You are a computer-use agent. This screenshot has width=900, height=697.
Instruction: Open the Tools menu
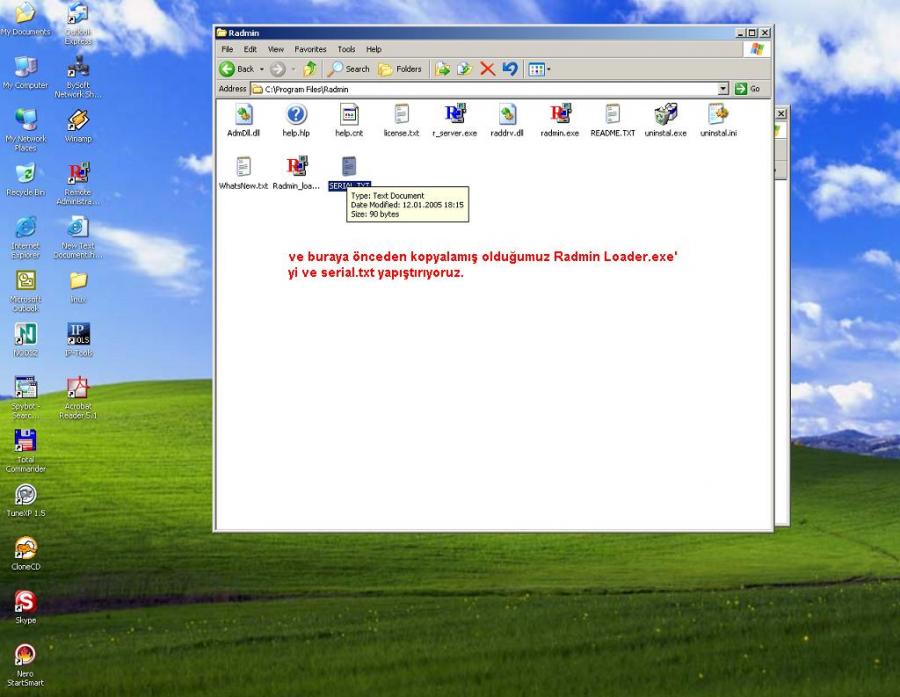(346, 49)
